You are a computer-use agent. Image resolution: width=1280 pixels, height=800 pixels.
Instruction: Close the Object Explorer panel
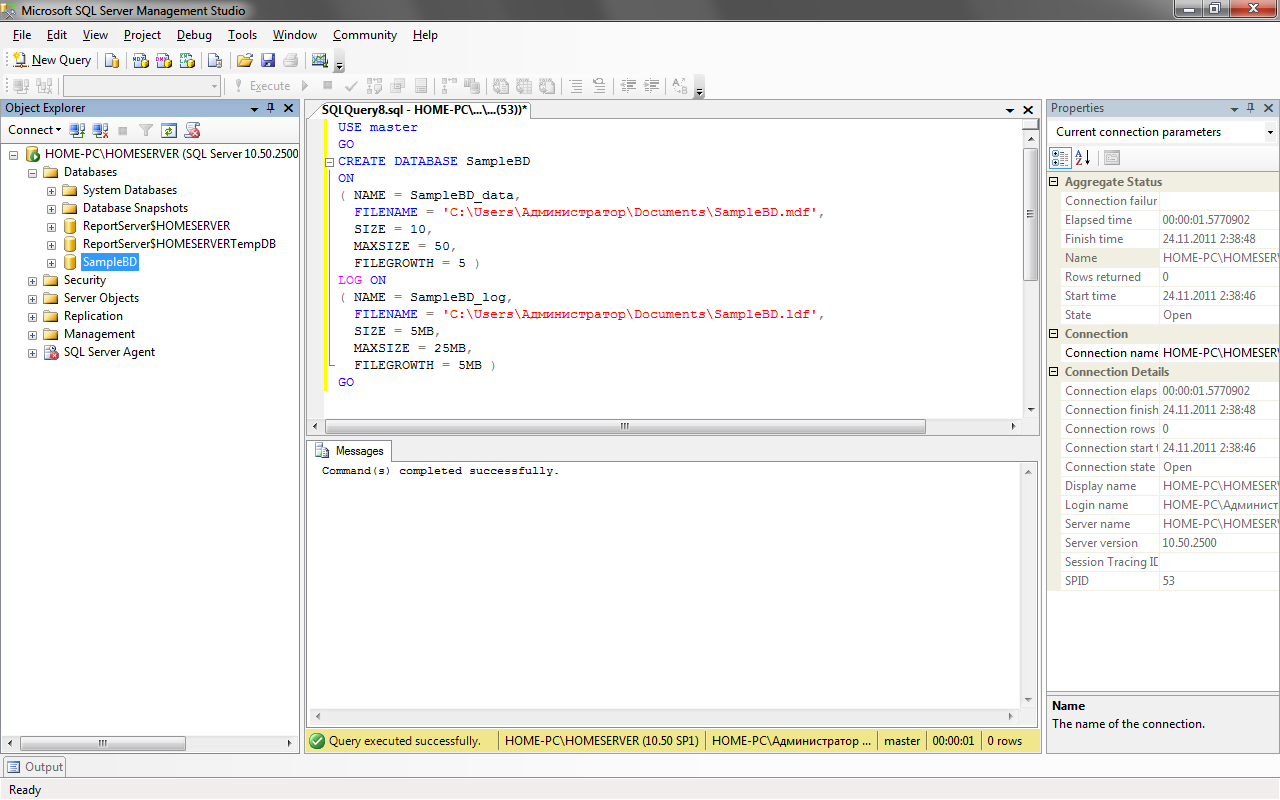pos(289,108)
